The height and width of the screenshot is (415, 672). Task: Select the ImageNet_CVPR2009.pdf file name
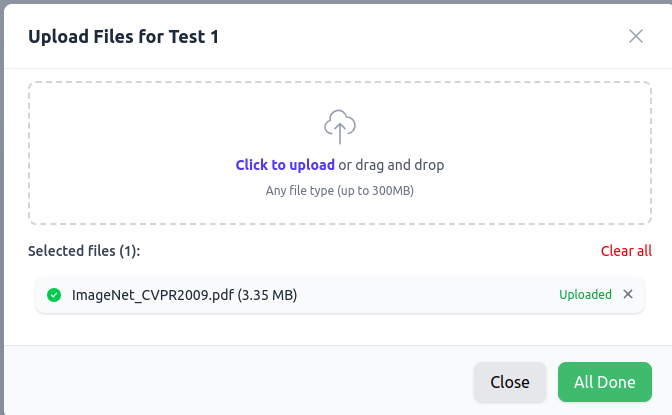tap(153, 295)
